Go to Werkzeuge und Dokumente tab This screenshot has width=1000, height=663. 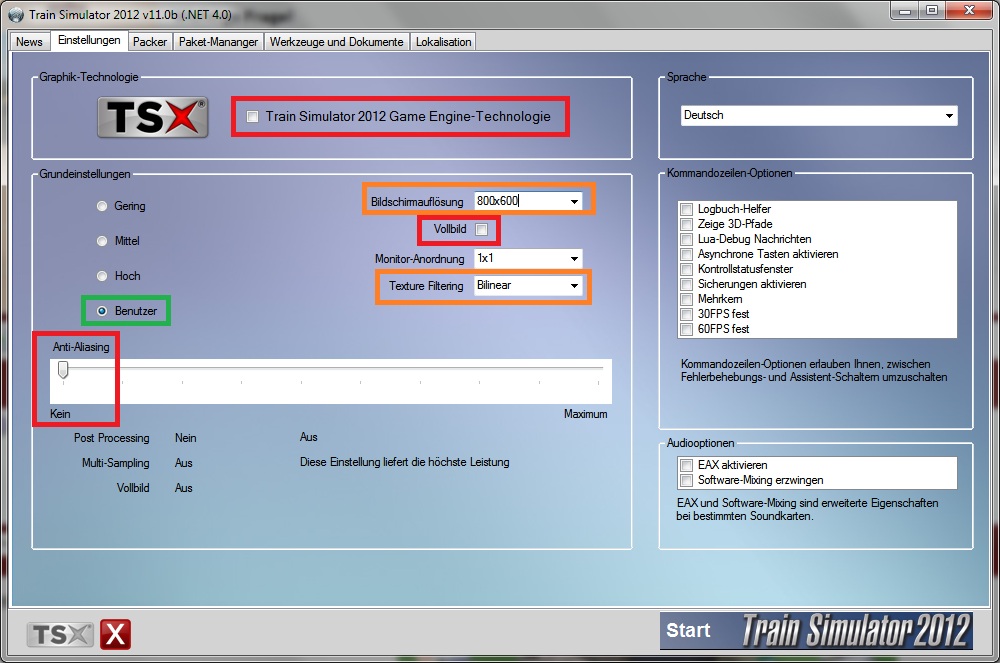pos(336,41)
